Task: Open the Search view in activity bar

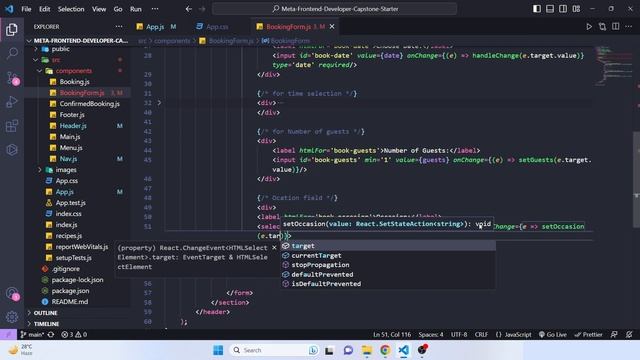Action: pyautogui.click(x=12, y=53)
